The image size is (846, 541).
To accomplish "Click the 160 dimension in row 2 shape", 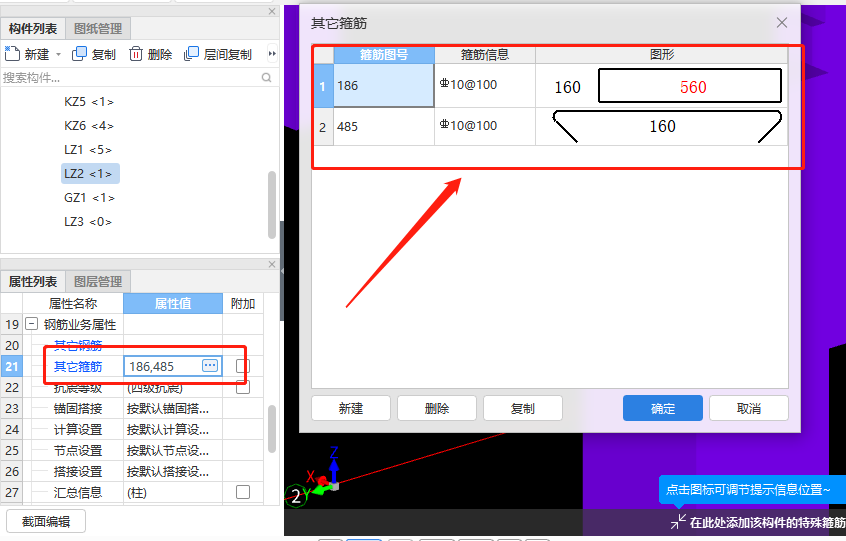I will point(663,126).
